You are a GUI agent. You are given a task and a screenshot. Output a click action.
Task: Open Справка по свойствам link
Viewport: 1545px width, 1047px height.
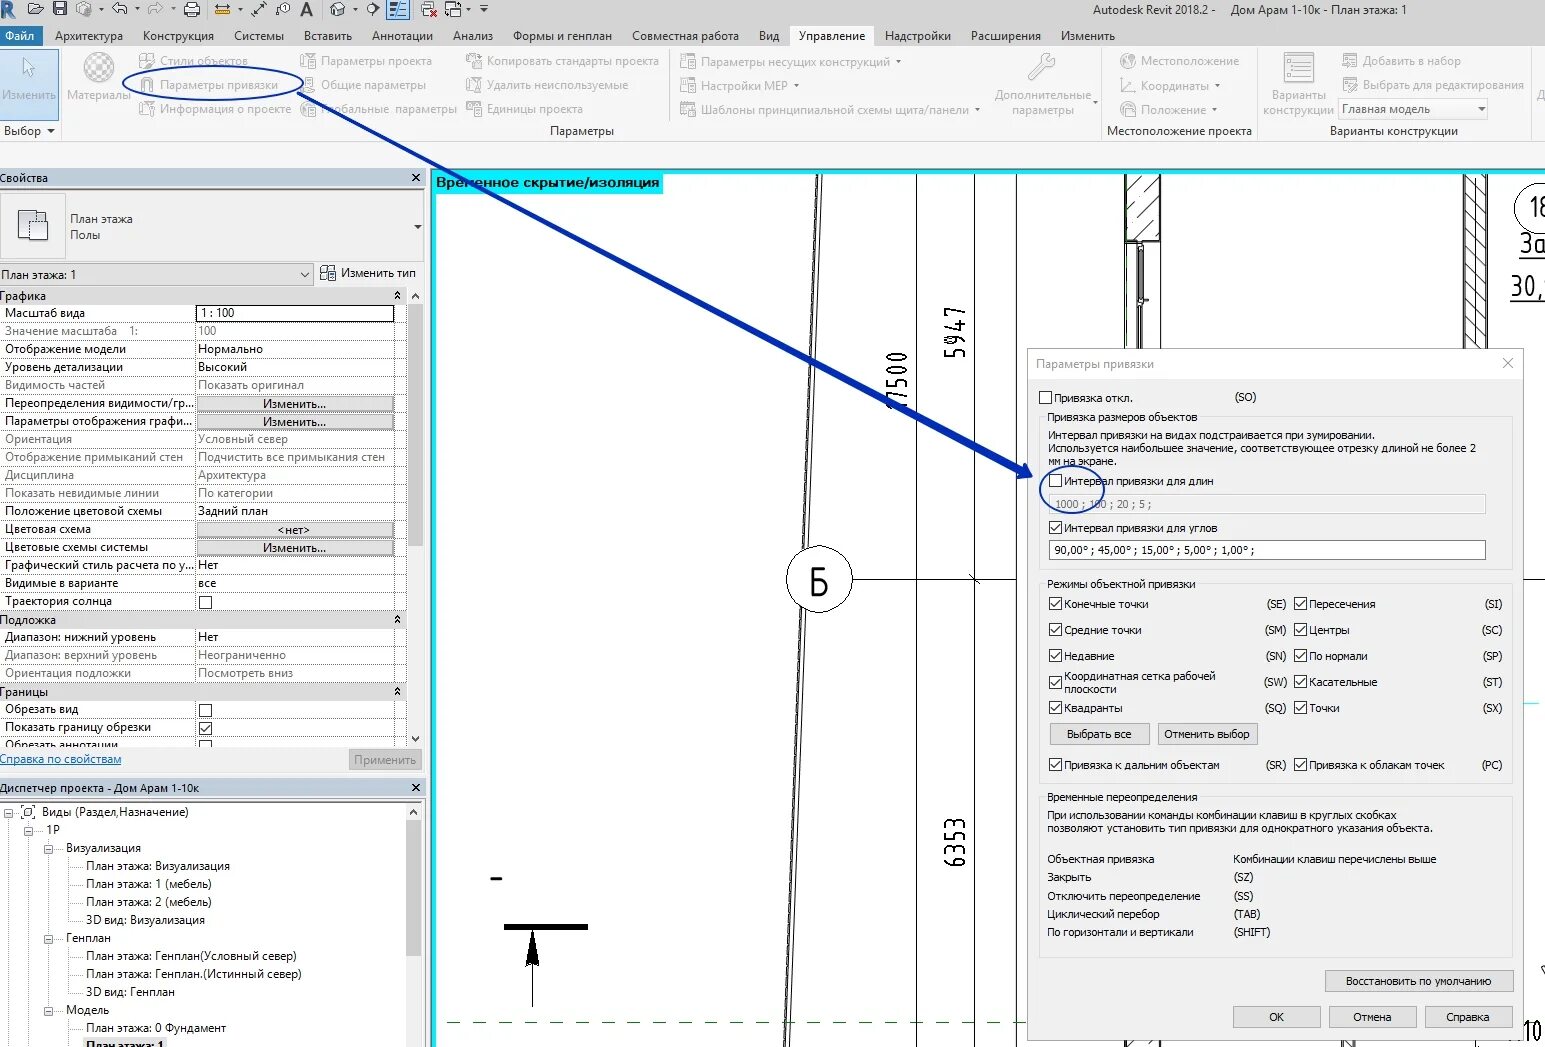coord(61,760)
